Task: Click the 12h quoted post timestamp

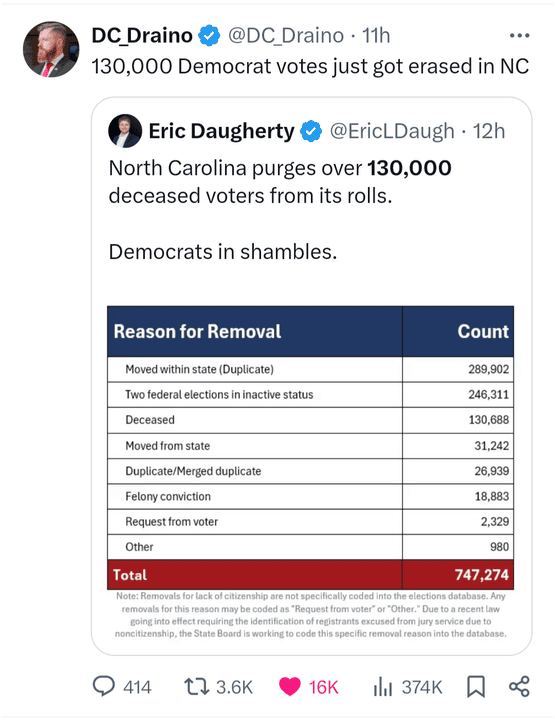Action: tap(489, 131)
